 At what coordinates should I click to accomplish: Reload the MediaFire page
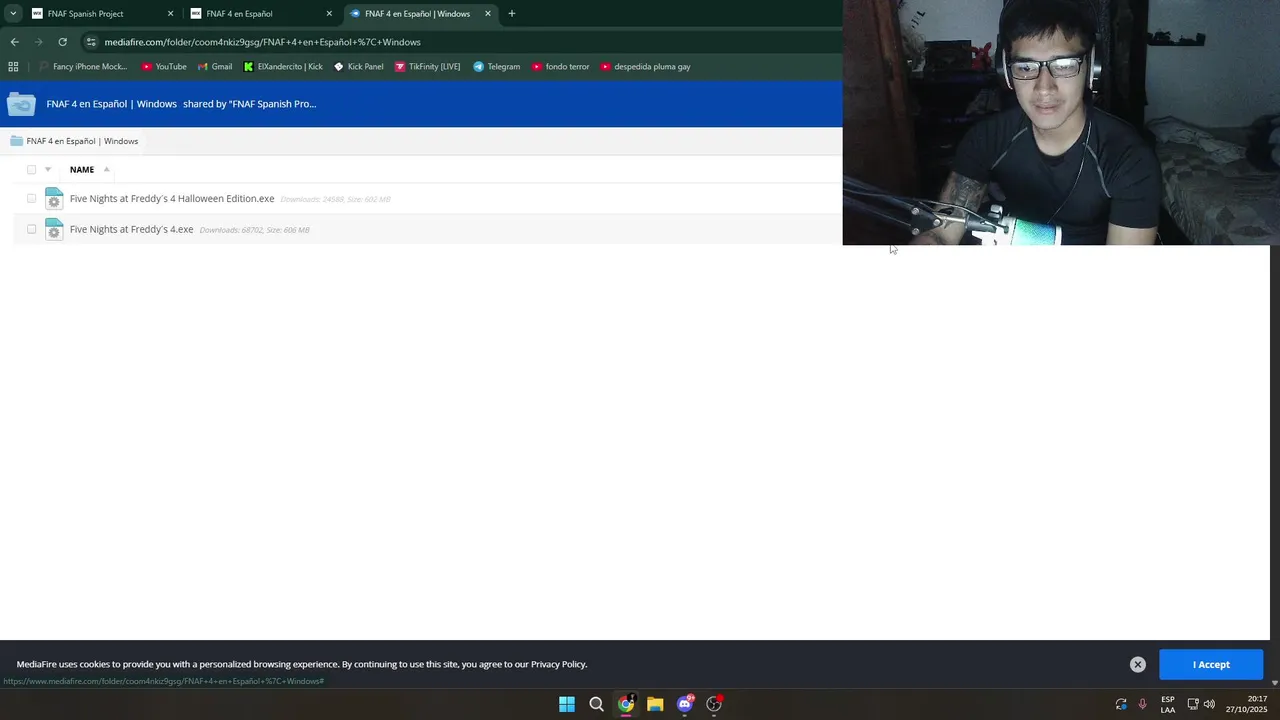click(62, 42)
